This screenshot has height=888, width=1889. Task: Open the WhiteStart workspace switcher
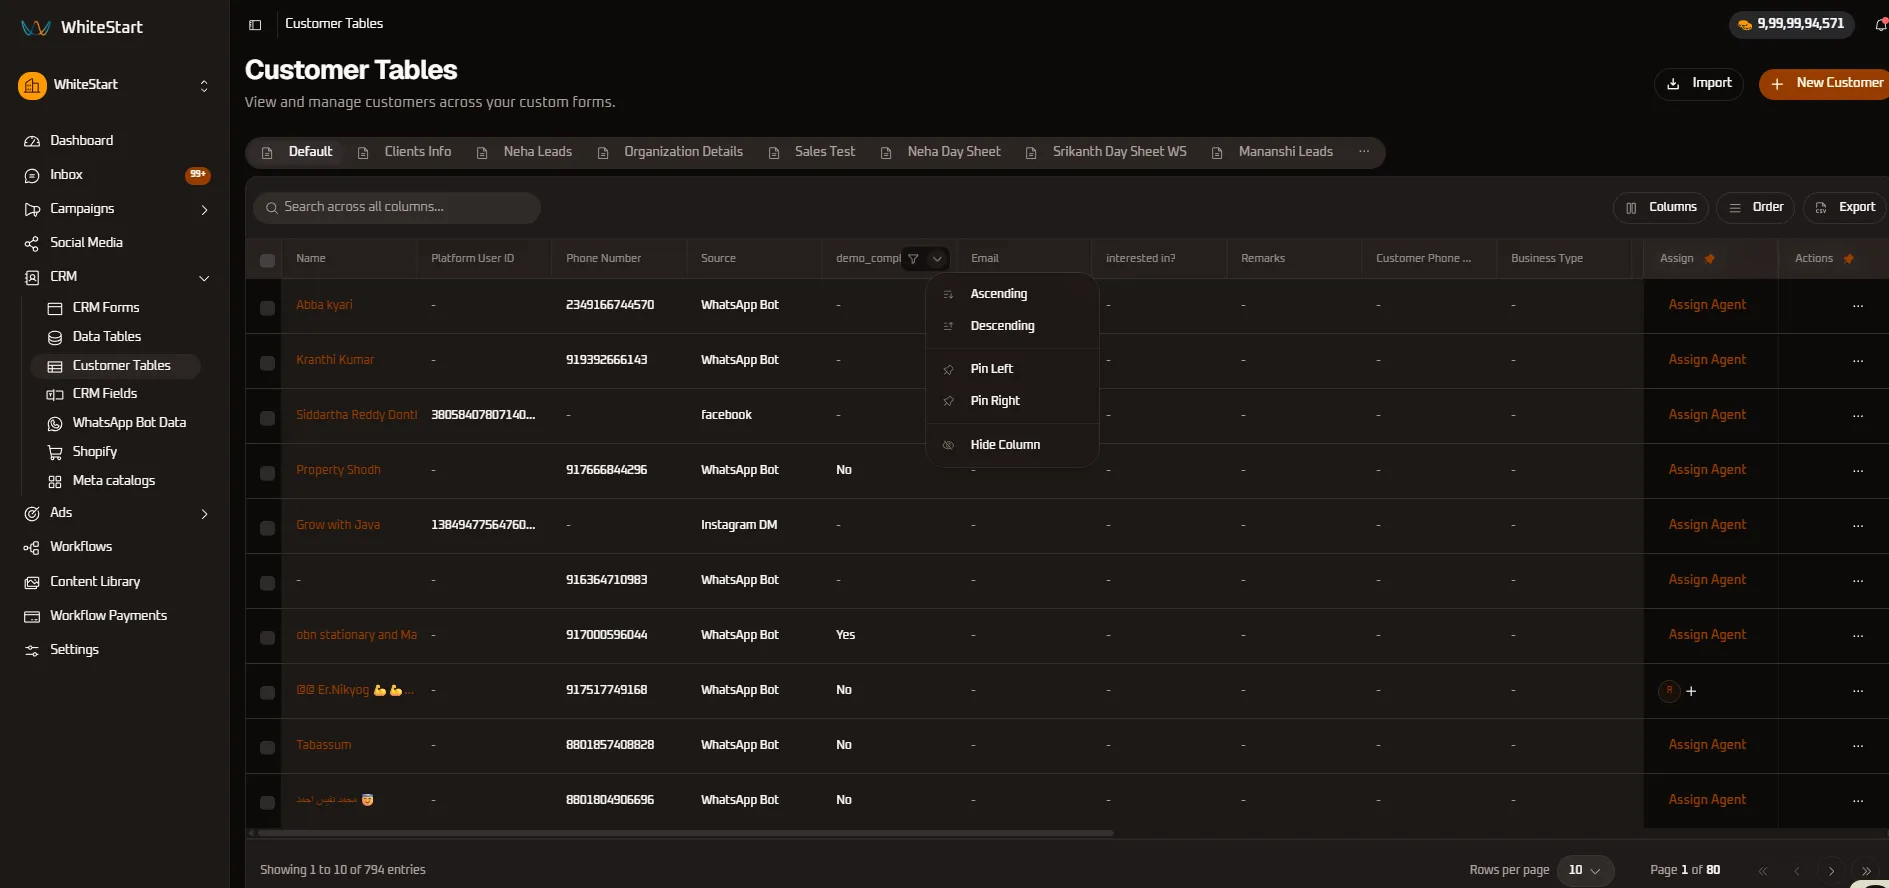coord(115,86)
